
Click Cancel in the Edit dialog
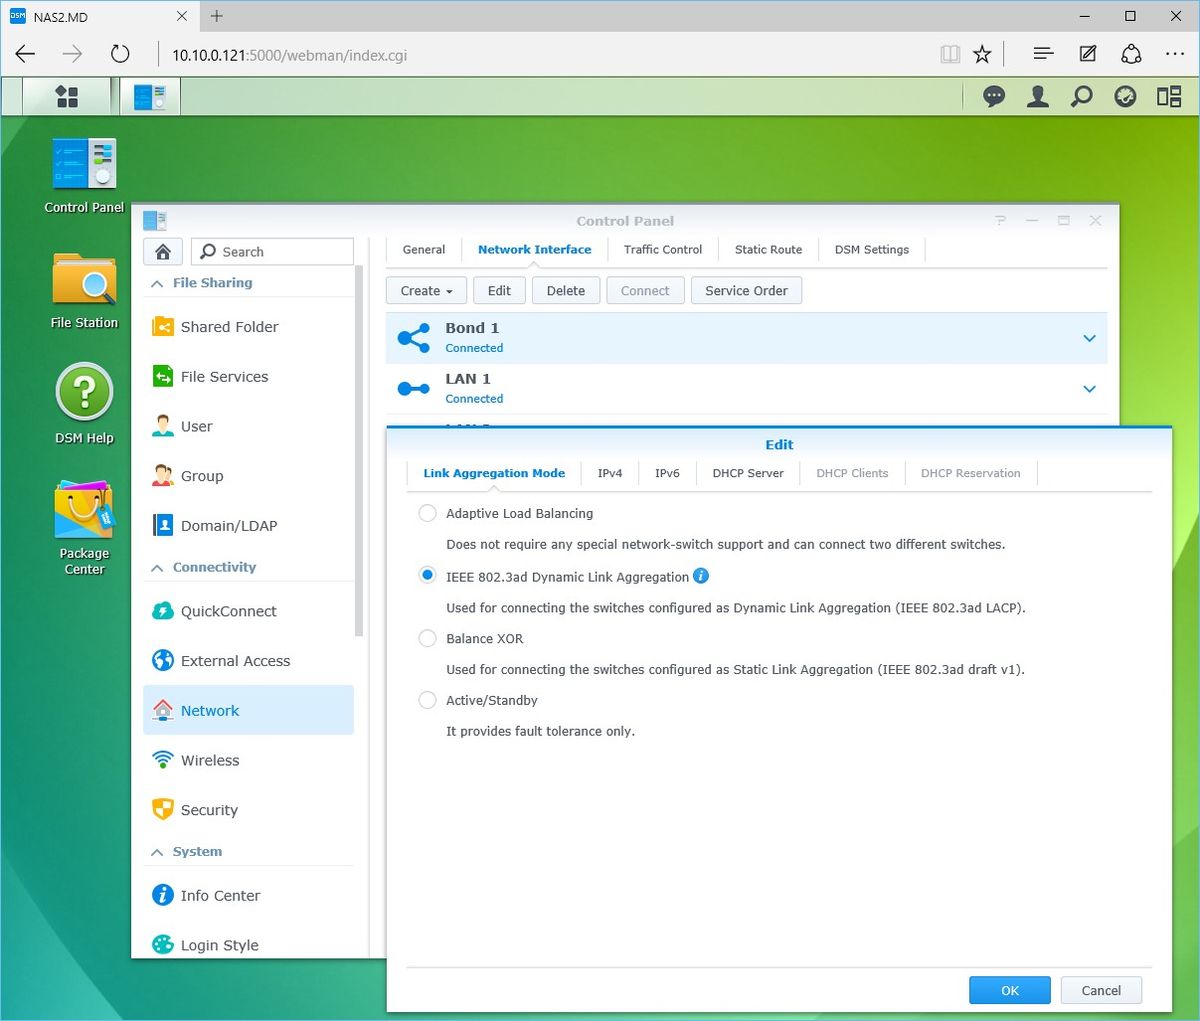click(x=1101, y=990)
